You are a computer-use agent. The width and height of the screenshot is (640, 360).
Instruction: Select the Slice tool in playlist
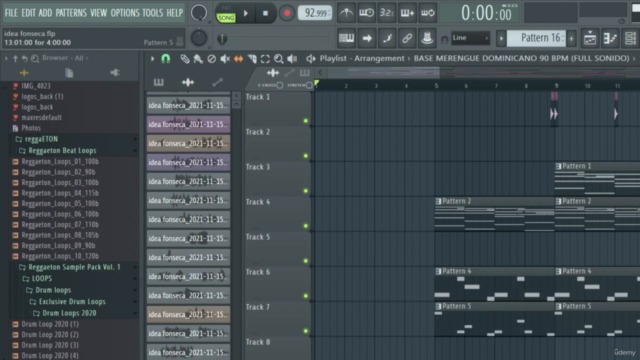coord(252,59)
